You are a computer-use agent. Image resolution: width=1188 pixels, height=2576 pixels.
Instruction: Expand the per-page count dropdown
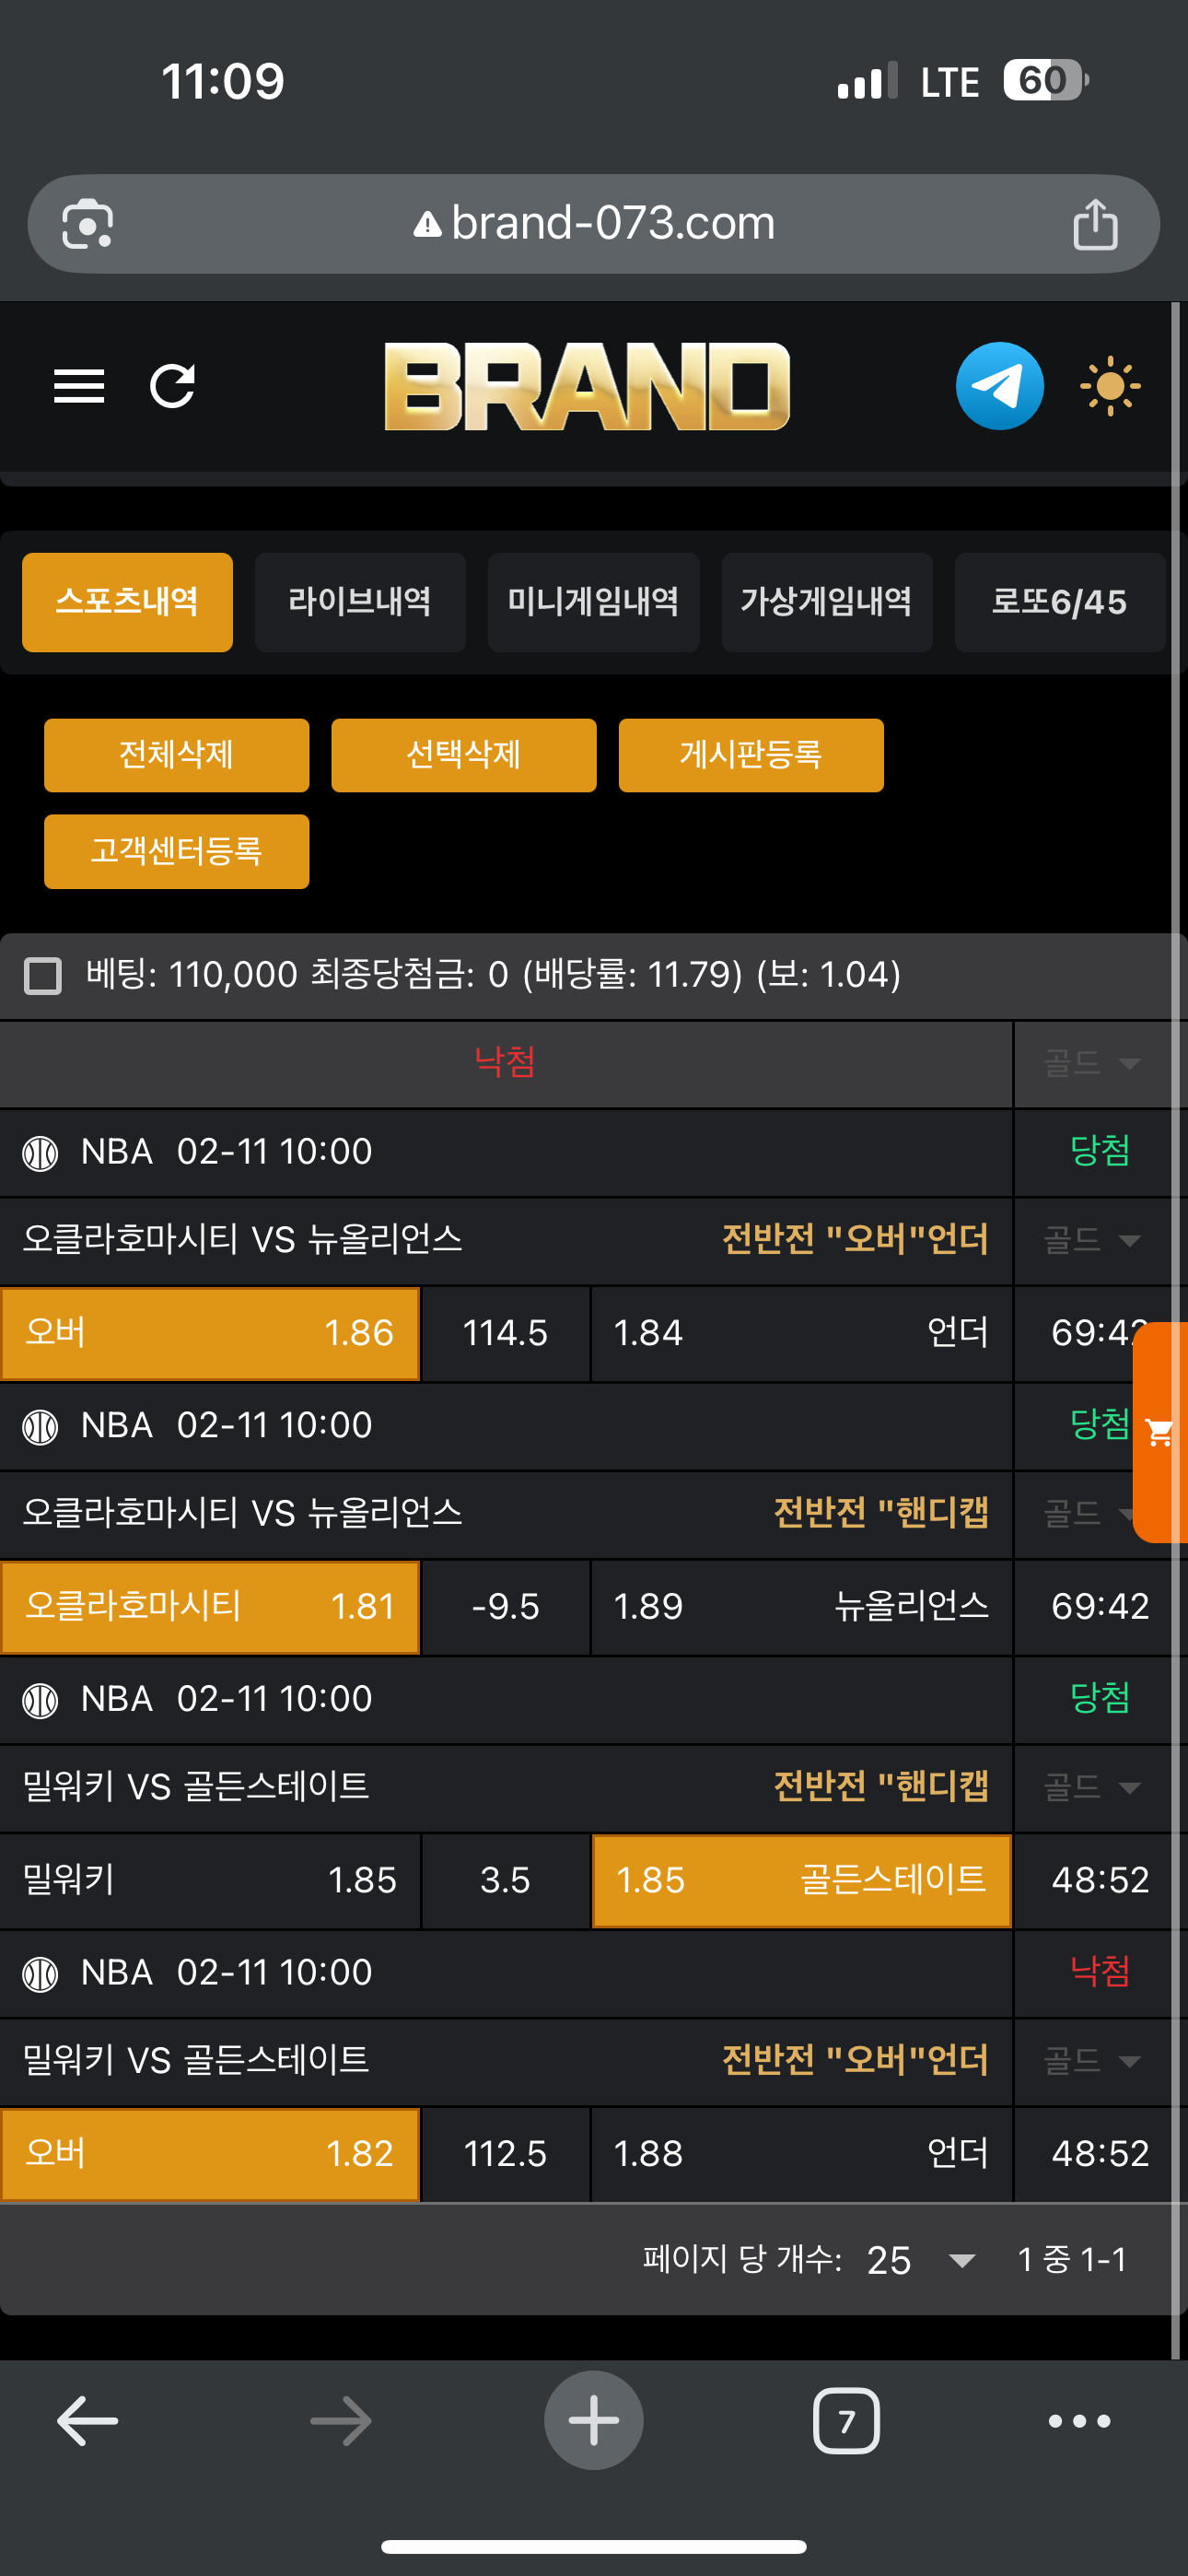pyautogui.click(x=961, y=2260)
